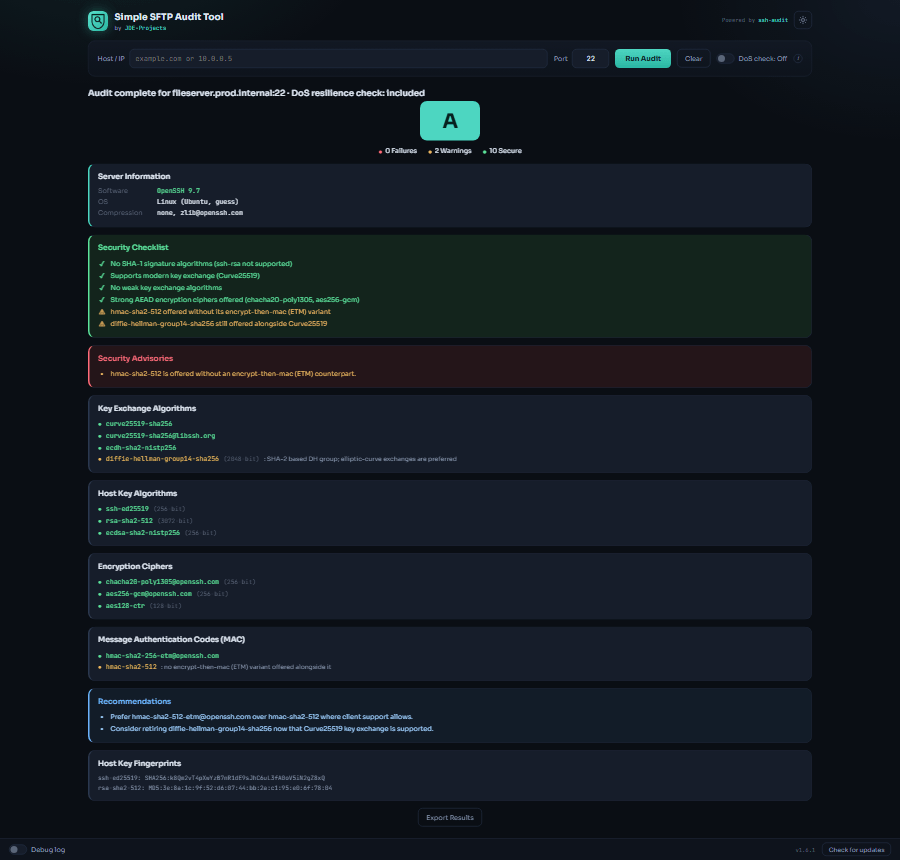The width and height of the screenshot is (900, 860).
Task: Click the '2 Warnings' count
Action: (452, 151)
